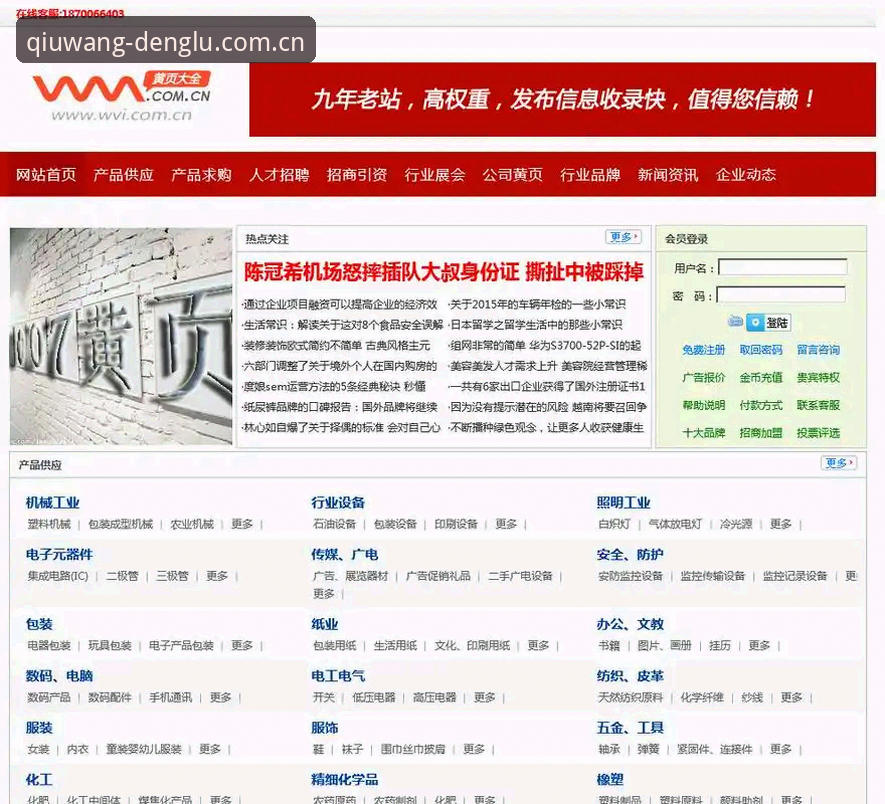Click the 塑料机械 subcategory

(49, 524)
